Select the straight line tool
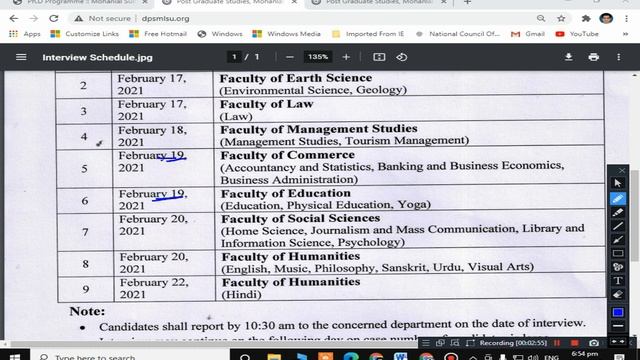Viewport: 640px width, 360px height. click(618, 226)
